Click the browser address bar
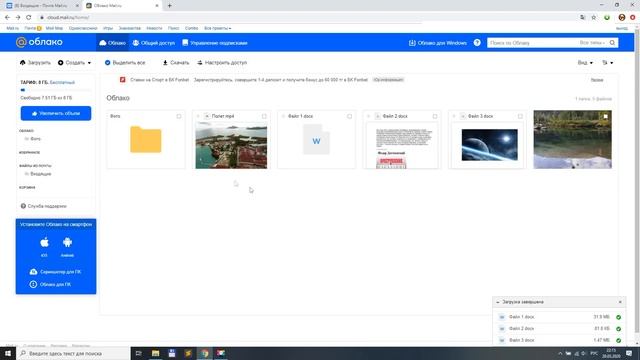The height and width of the screenshot is (360, 640). point(306,17)
